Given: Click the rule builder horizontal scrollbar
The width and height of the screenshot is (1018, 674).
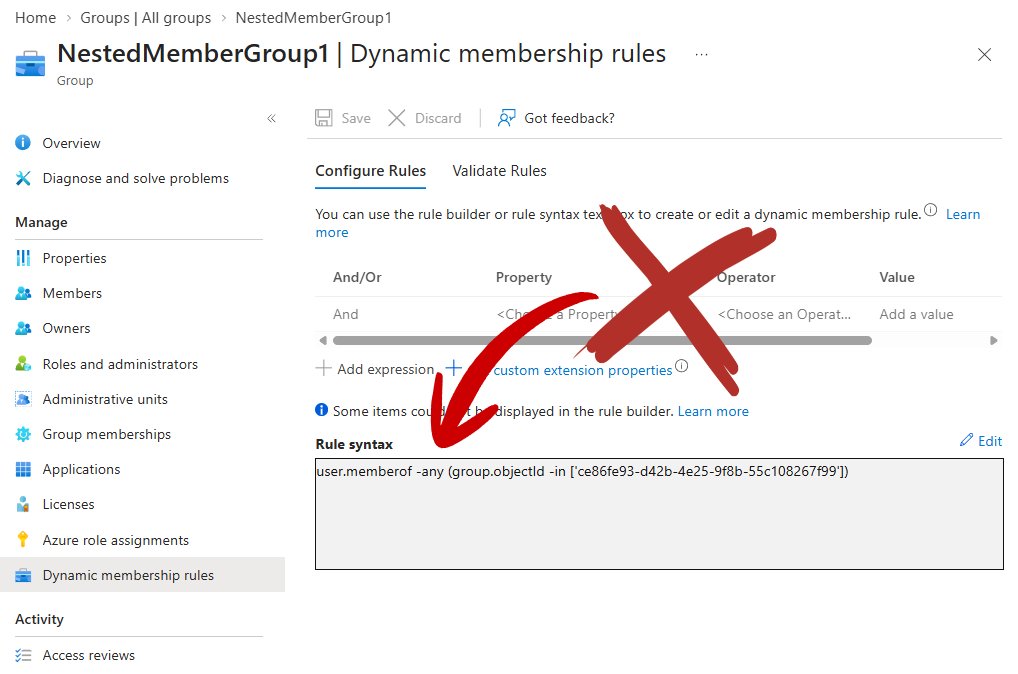Looking at the screenshot, I should [602, 340].
